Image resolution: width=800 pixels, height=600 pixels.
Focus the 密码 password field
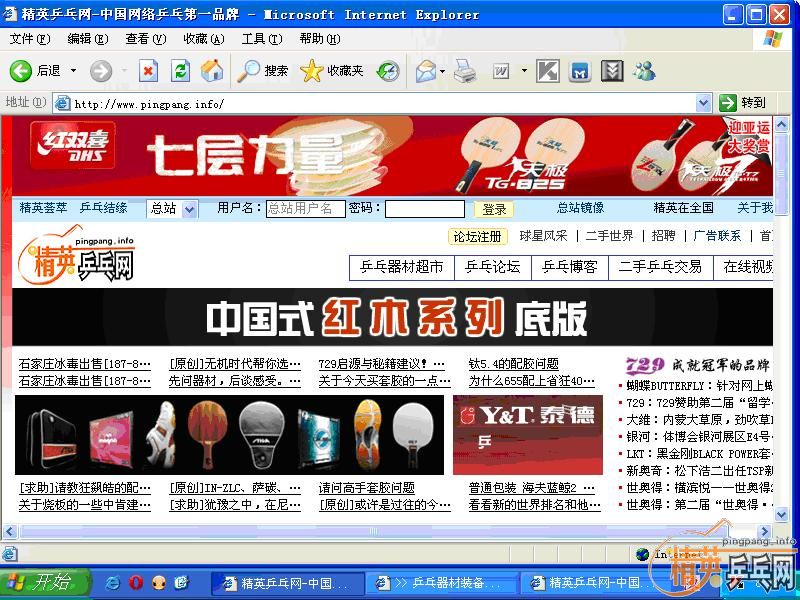[424, 209]
